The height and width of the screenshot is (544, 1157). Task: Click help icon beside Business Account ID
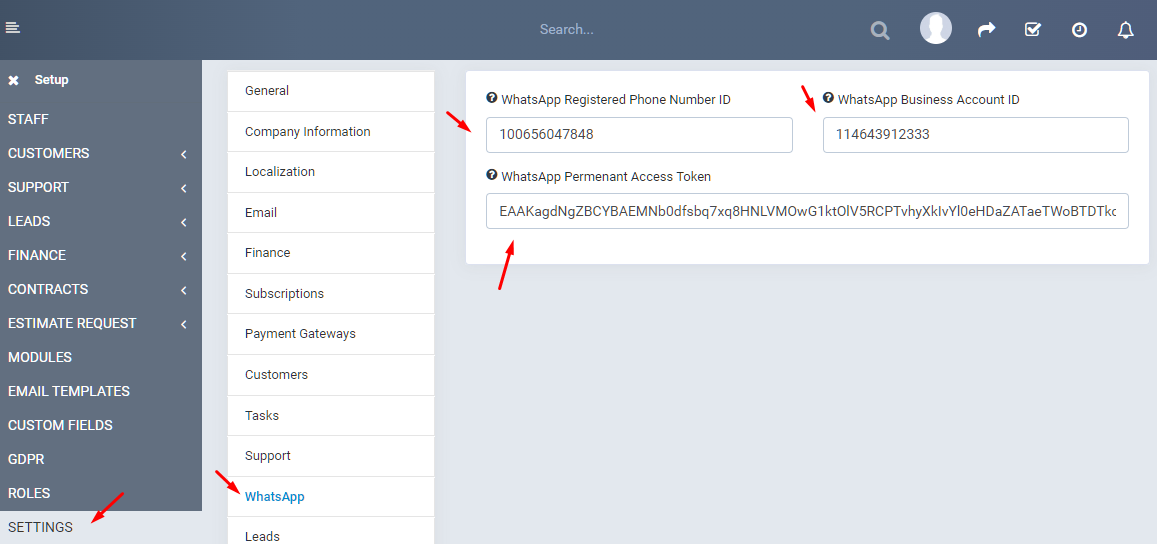[x=828, y=98]
